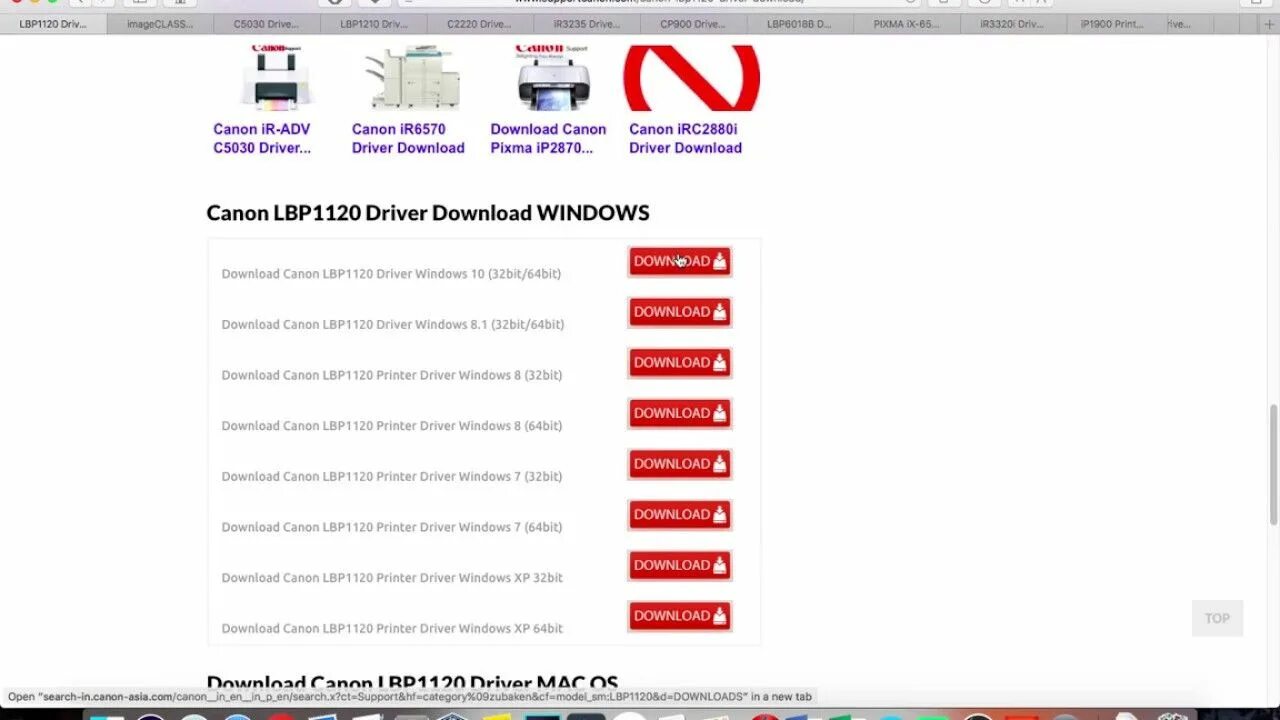Click the 'Printer Driver Windows XP 32bit' text

469,578
